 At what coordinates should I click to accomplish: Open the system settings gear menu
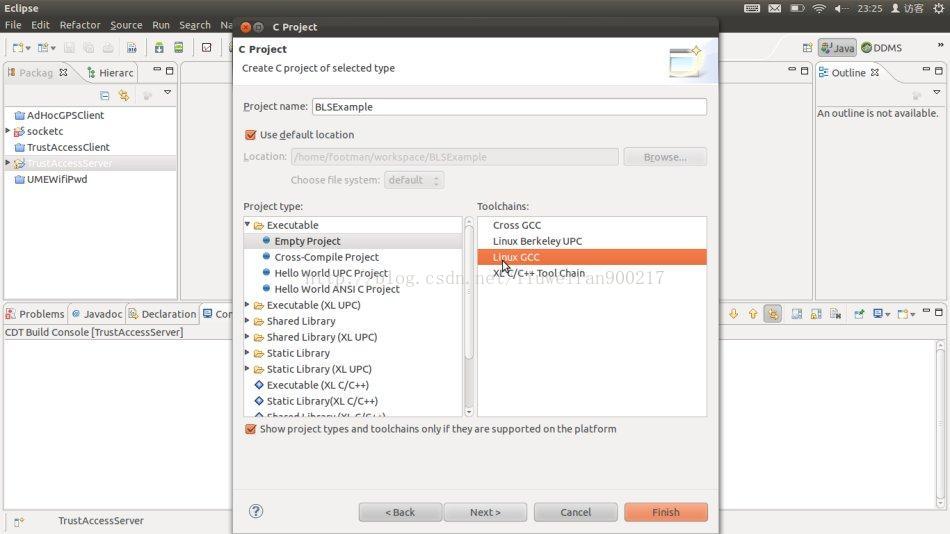(x=938, y=8)
